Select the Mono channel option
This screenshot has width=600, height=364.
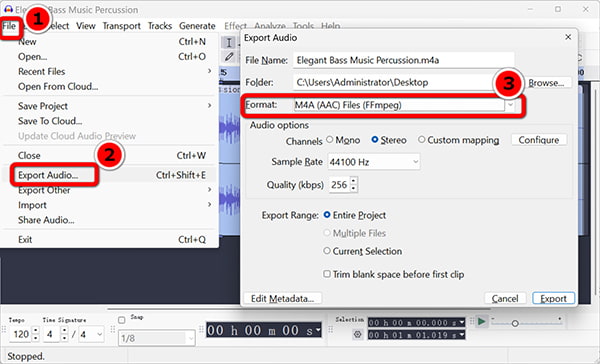tap(329, 140)
